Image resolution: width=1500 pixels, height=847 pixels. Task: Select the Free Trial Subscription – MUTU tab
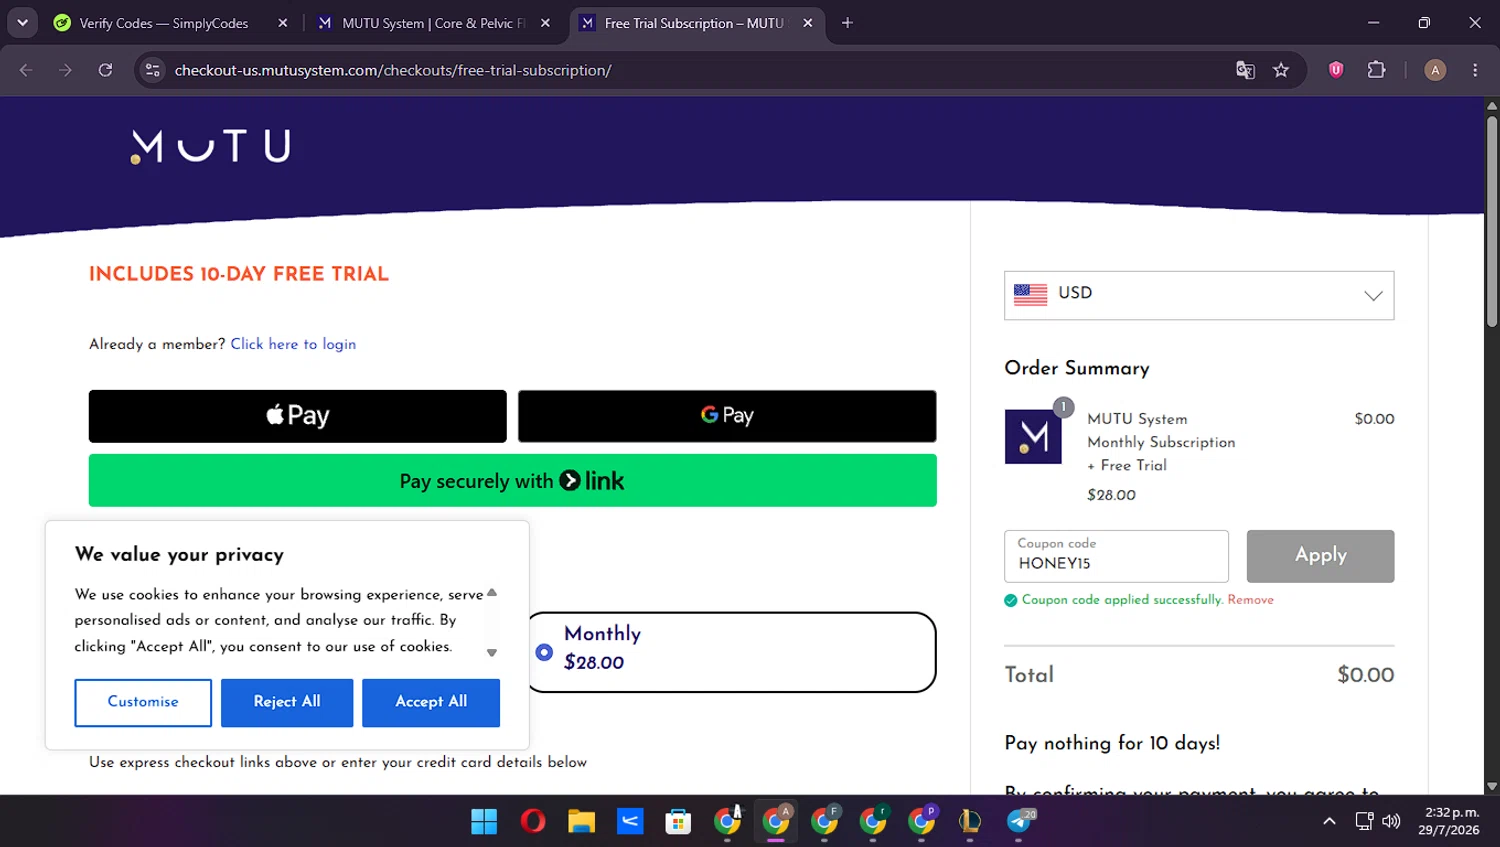(697, 23)
